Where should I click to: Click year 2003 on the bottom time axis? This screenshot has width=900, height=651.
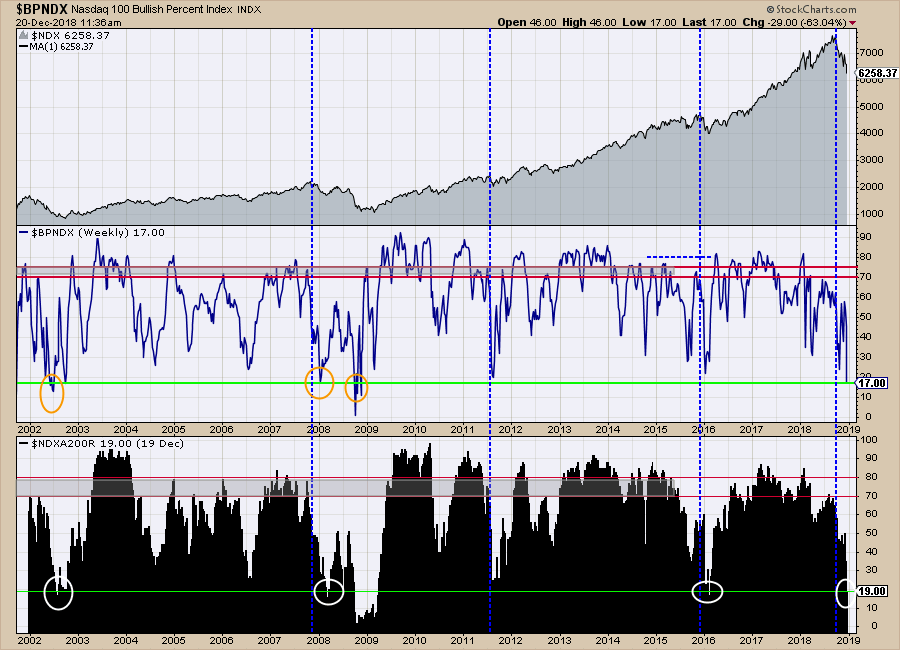(77, 640)
